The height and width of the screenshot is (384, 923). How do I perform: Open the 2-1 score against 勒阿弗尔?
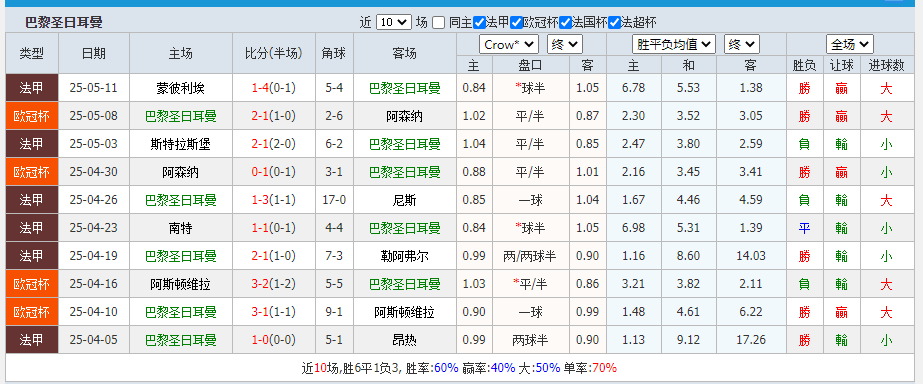(260, 256)
